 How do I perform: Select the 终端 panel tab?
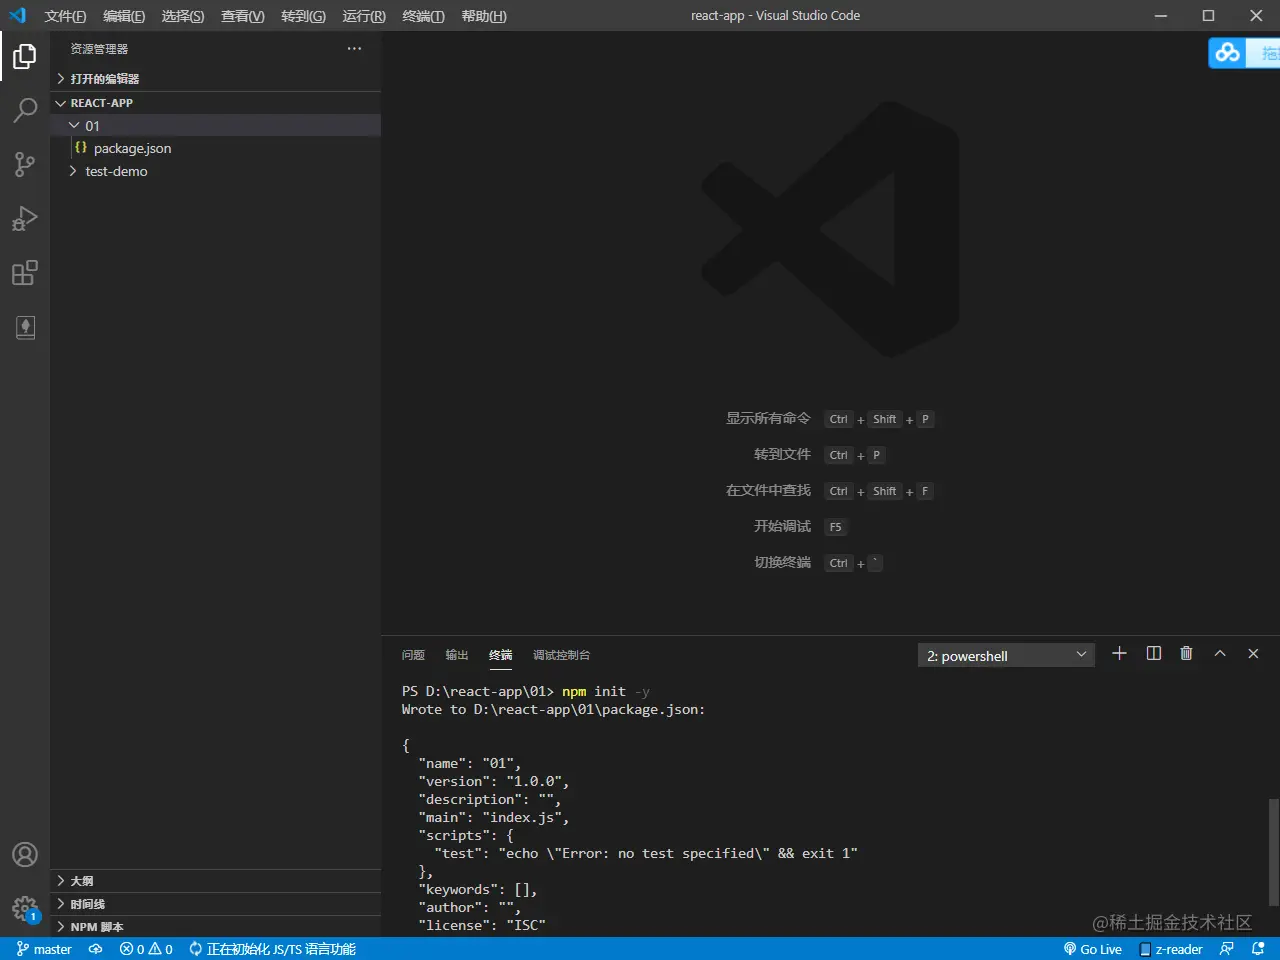[501, 655]
